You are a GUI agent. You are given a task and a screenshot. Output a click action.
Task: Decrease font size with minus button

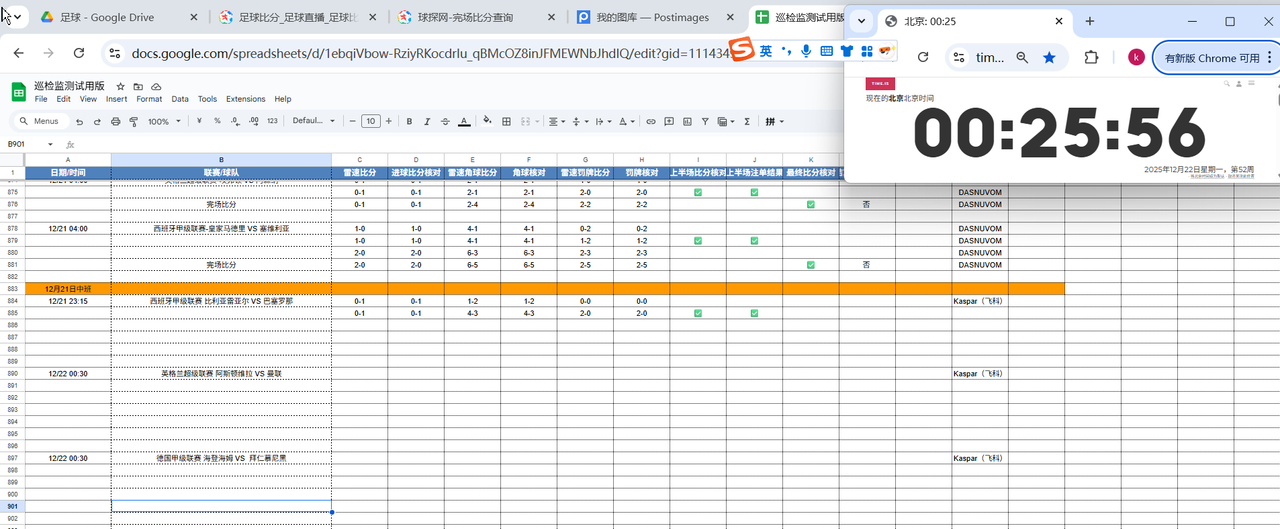click(352, 121)
